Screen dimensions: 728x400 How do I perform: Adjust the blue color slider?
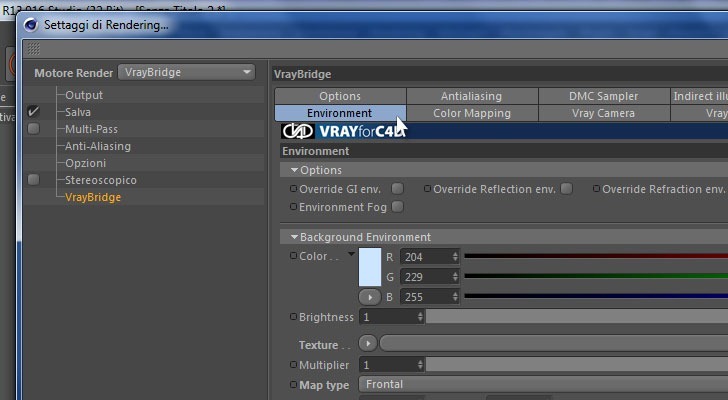click(596, 296)
